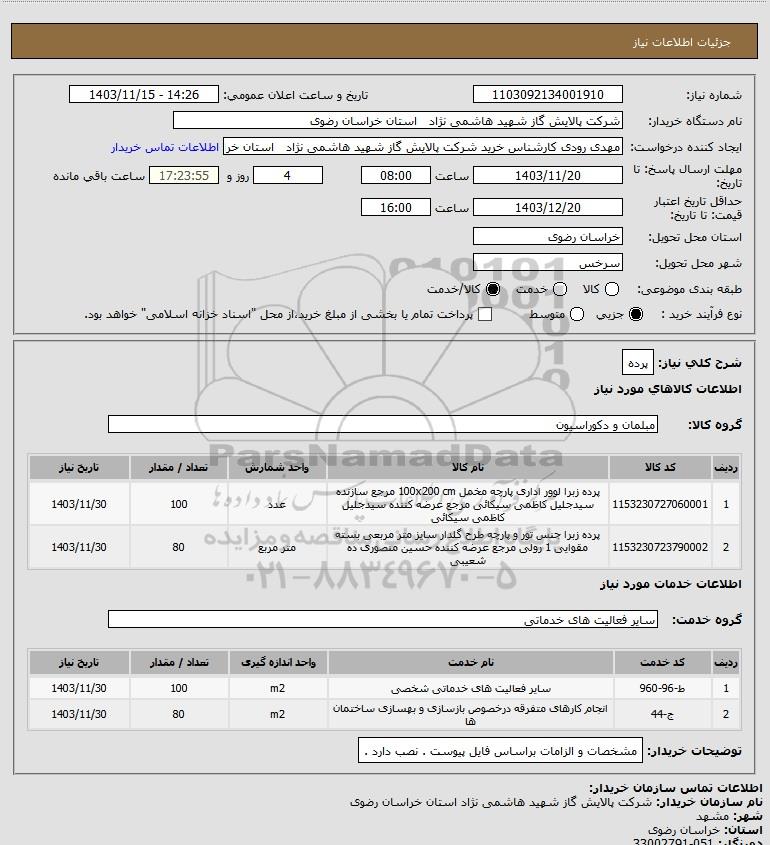This screenshot has height=845, width=770.
Task: Click quantity 80 in services table
Action: tap(178, 714)
